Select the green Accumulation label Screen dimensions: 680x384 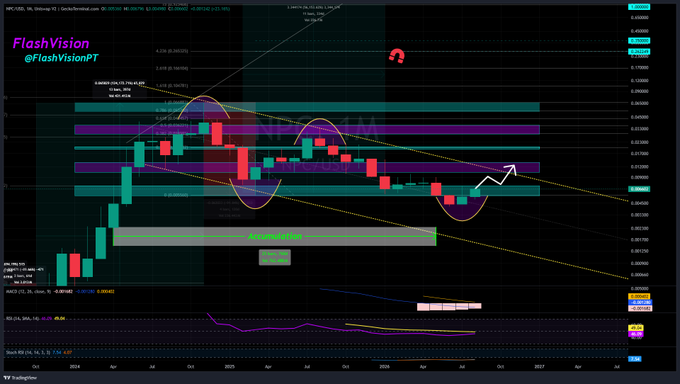(x=275, y=236)
